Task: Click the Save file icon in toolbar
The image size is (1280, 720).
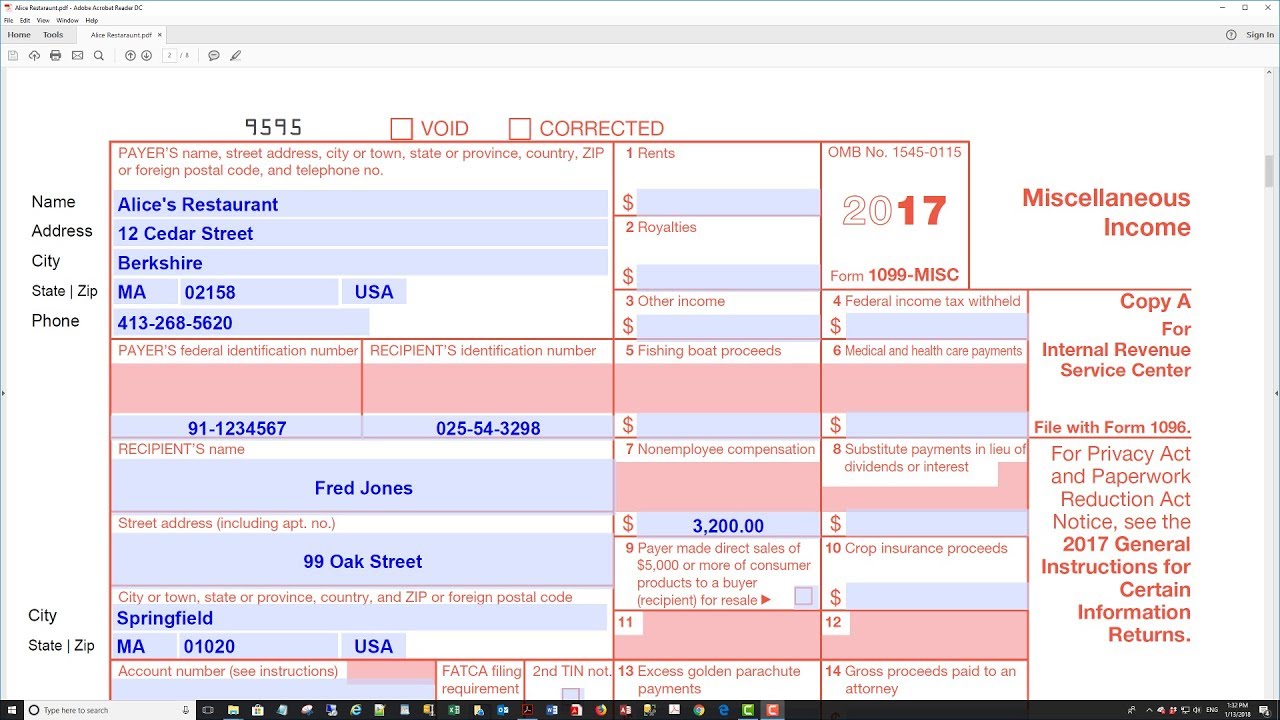Action: pyautogui.click(x=13, y=56)
